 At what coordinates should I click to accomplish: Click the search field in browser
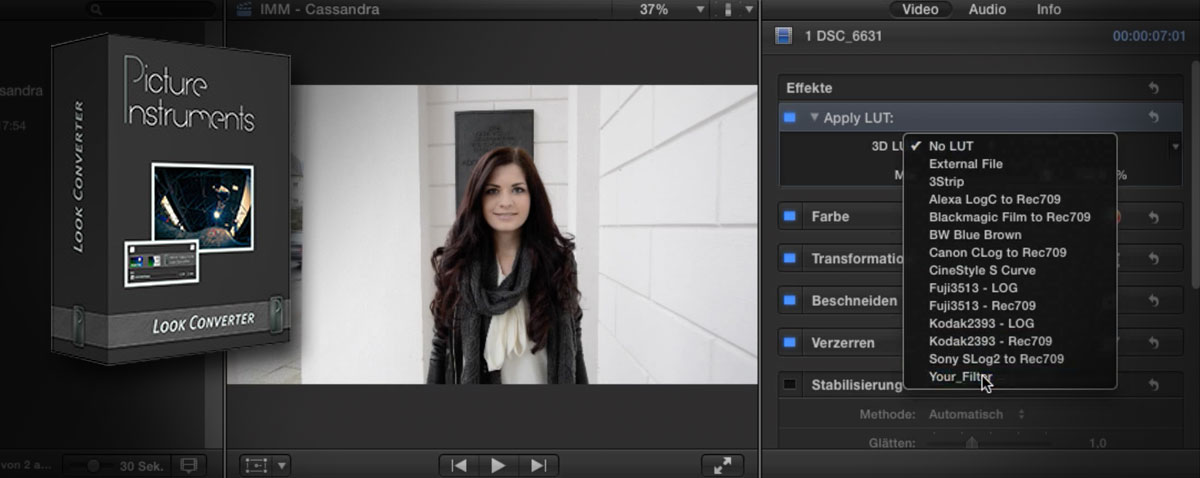(x=150, y=9)
